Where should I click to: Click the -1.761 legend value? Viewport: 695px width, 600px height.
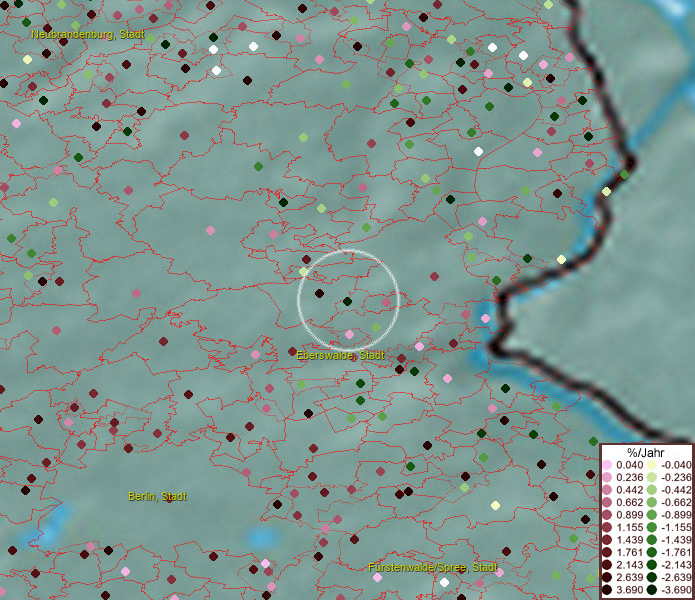[676, 553]
